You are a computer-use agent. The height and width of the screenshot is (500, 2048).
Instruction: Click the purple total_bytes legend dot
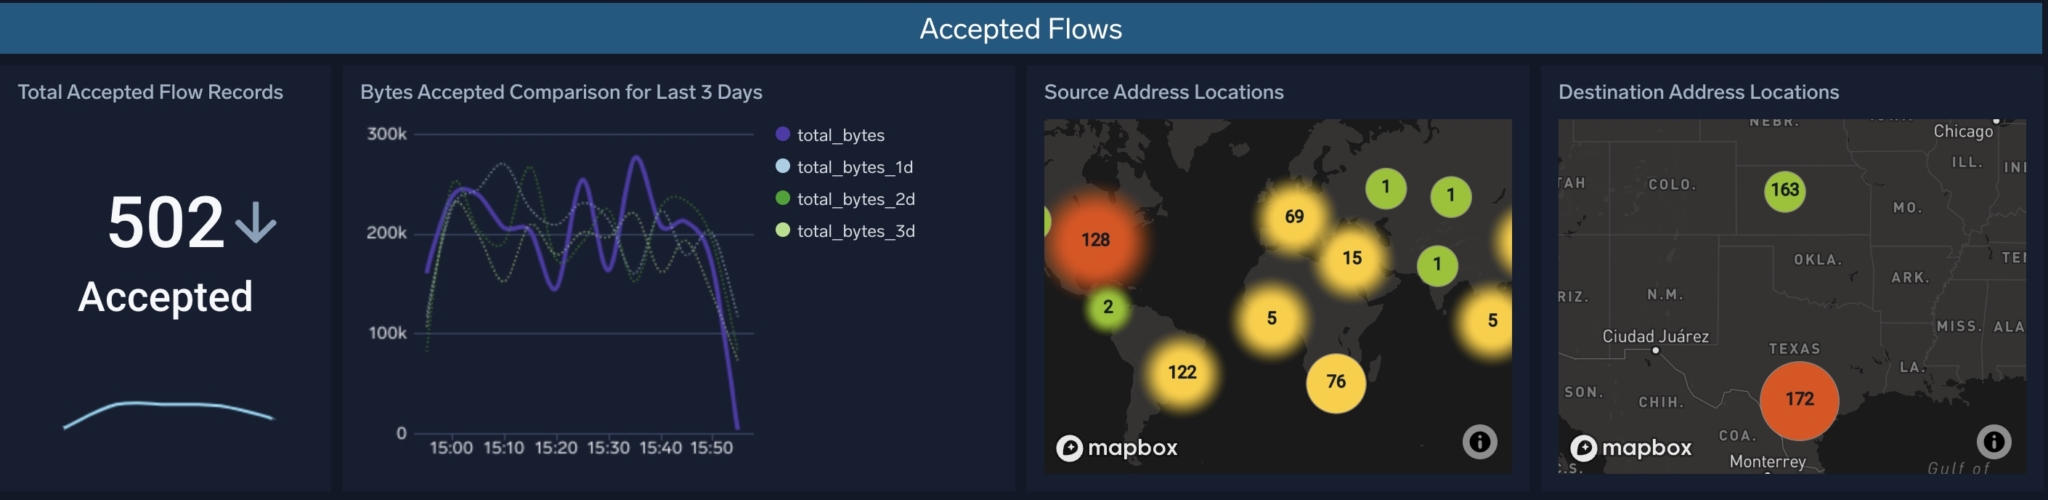(x=783, y=134)
